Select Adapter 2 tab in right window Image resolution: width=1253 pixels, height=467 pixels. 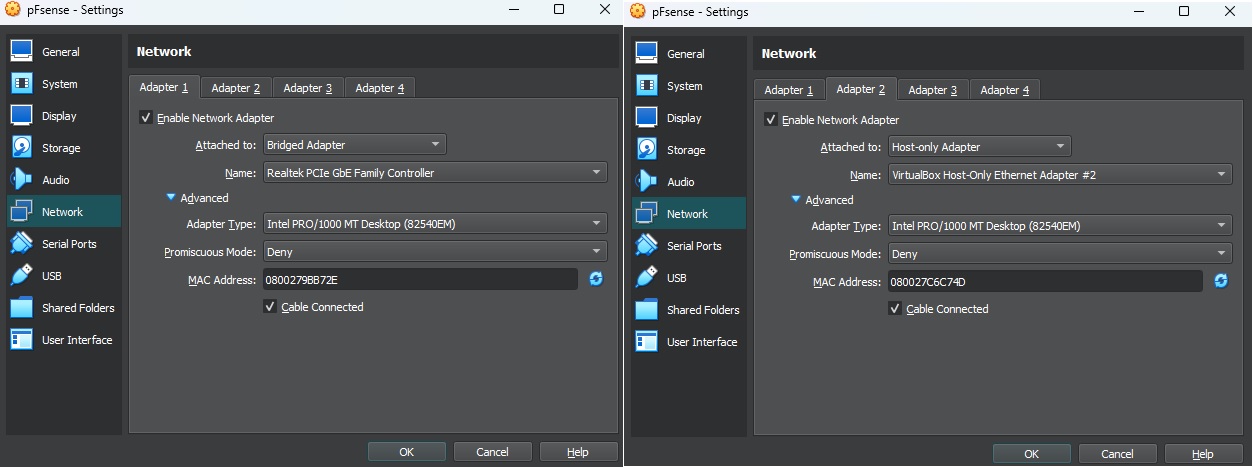pos(861,89)
